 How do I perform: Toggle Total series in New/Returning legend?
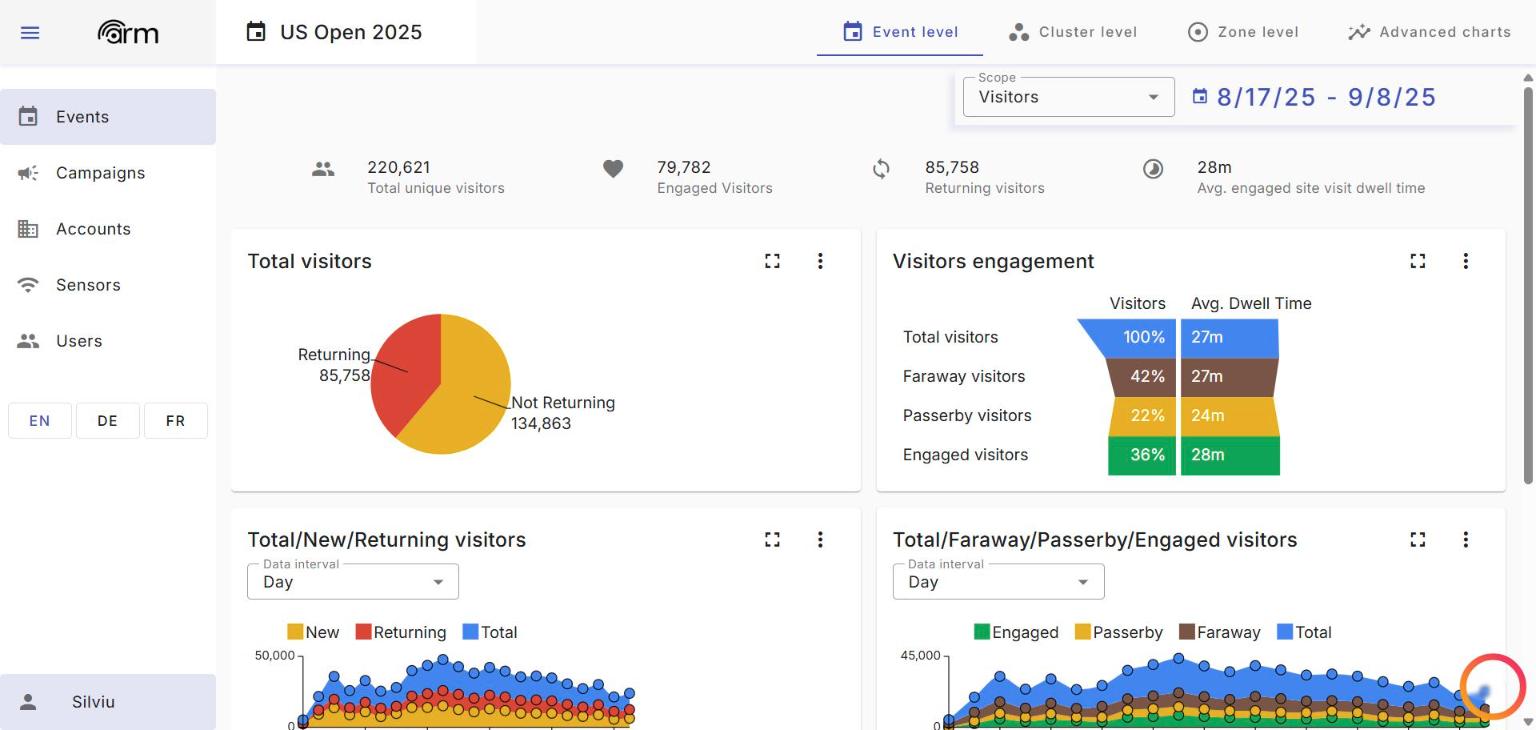click(490, 632)
